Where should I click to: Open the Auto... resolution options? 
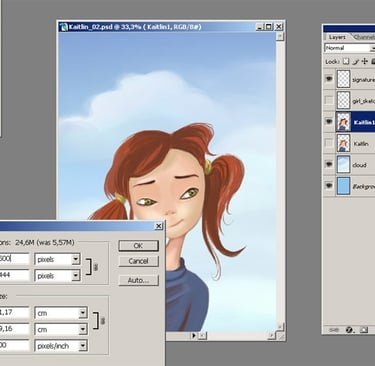[x=138, y=280]
